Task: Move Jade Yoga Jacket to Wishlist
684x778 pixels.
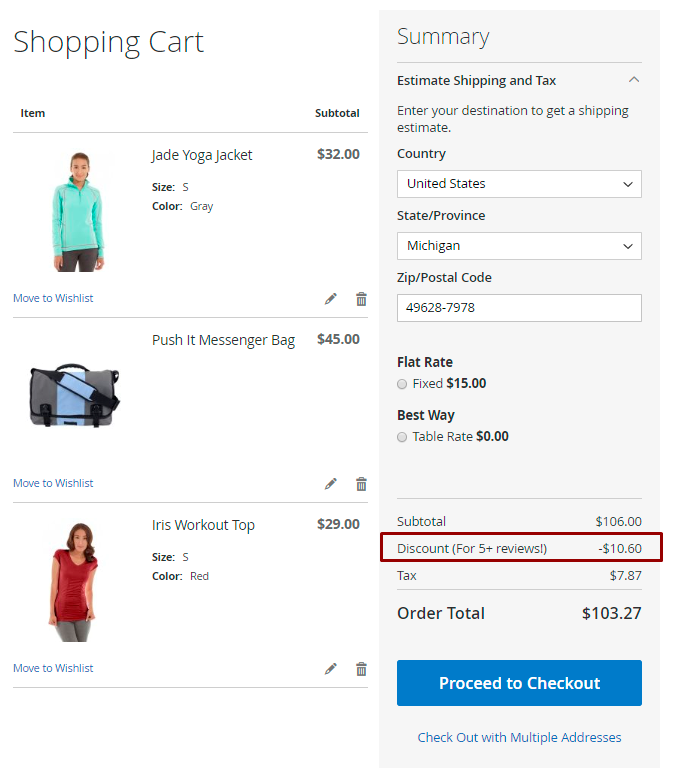Action: pos(53,298)
